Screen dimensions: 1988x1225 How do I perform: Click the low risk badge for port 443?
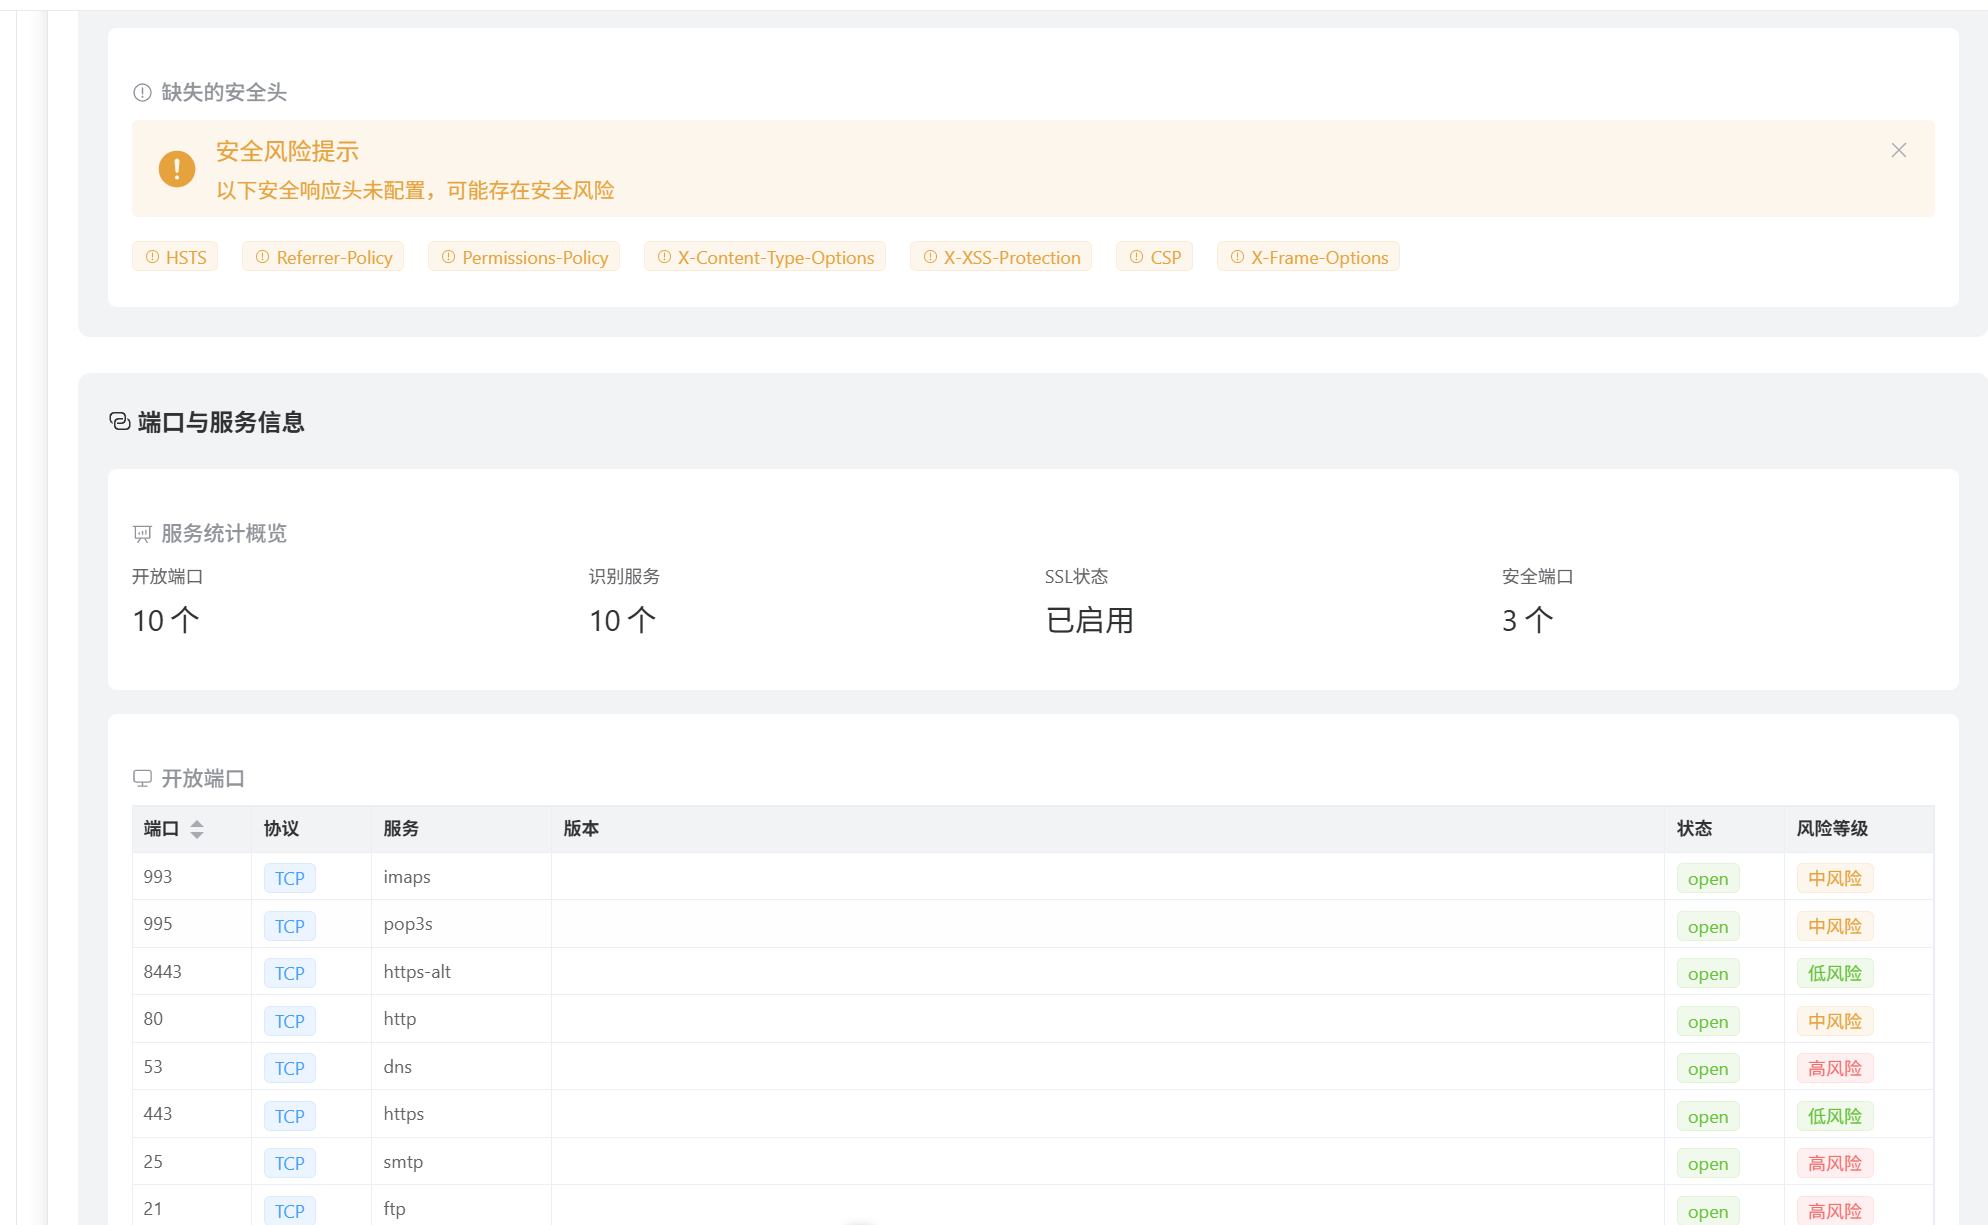pyautogui.click(x=1834, y=1116)
